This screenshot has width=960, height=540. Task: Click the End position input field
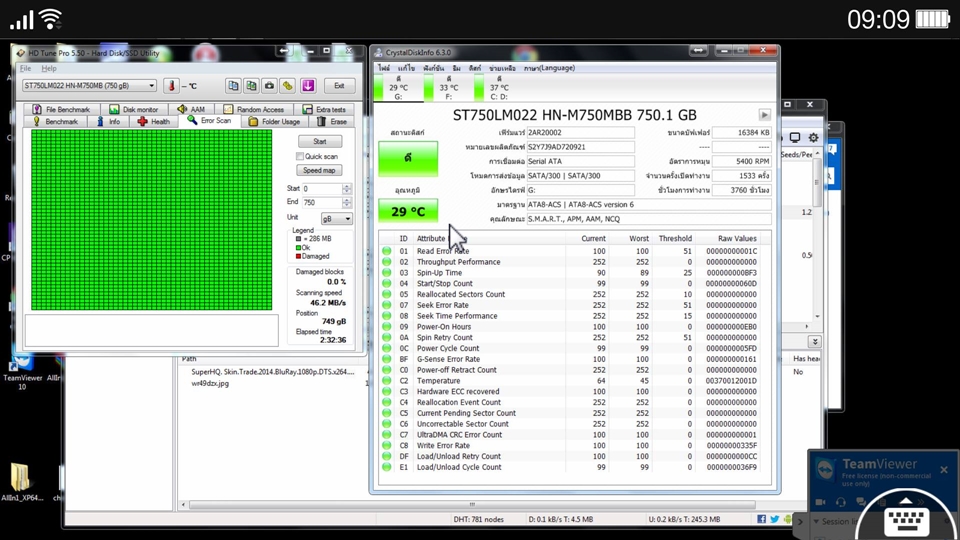(x=322, y=203)
